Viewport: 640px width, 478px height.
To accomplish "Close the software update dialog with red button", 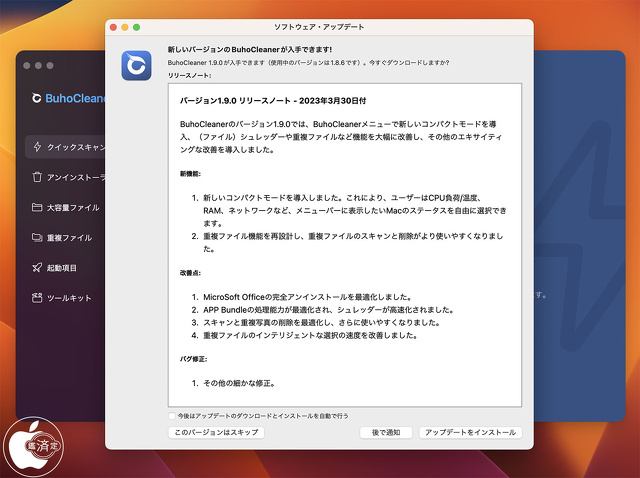I will 113,26.
